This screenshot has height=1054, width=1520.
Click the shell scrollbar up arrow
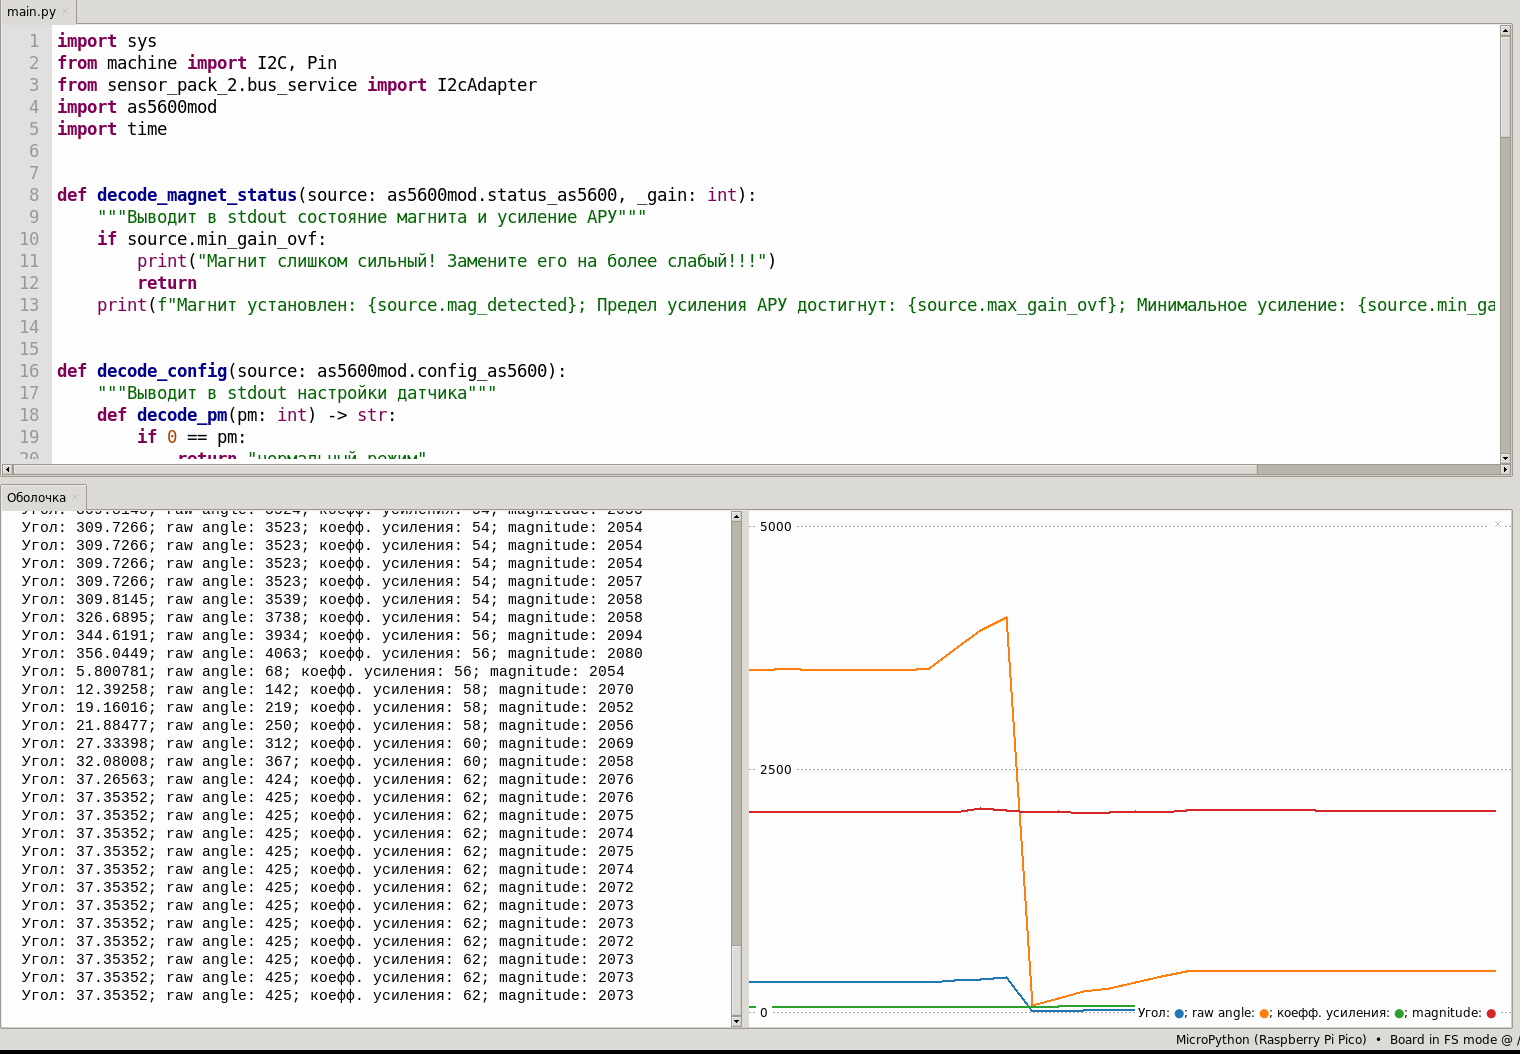click(736, 517)
